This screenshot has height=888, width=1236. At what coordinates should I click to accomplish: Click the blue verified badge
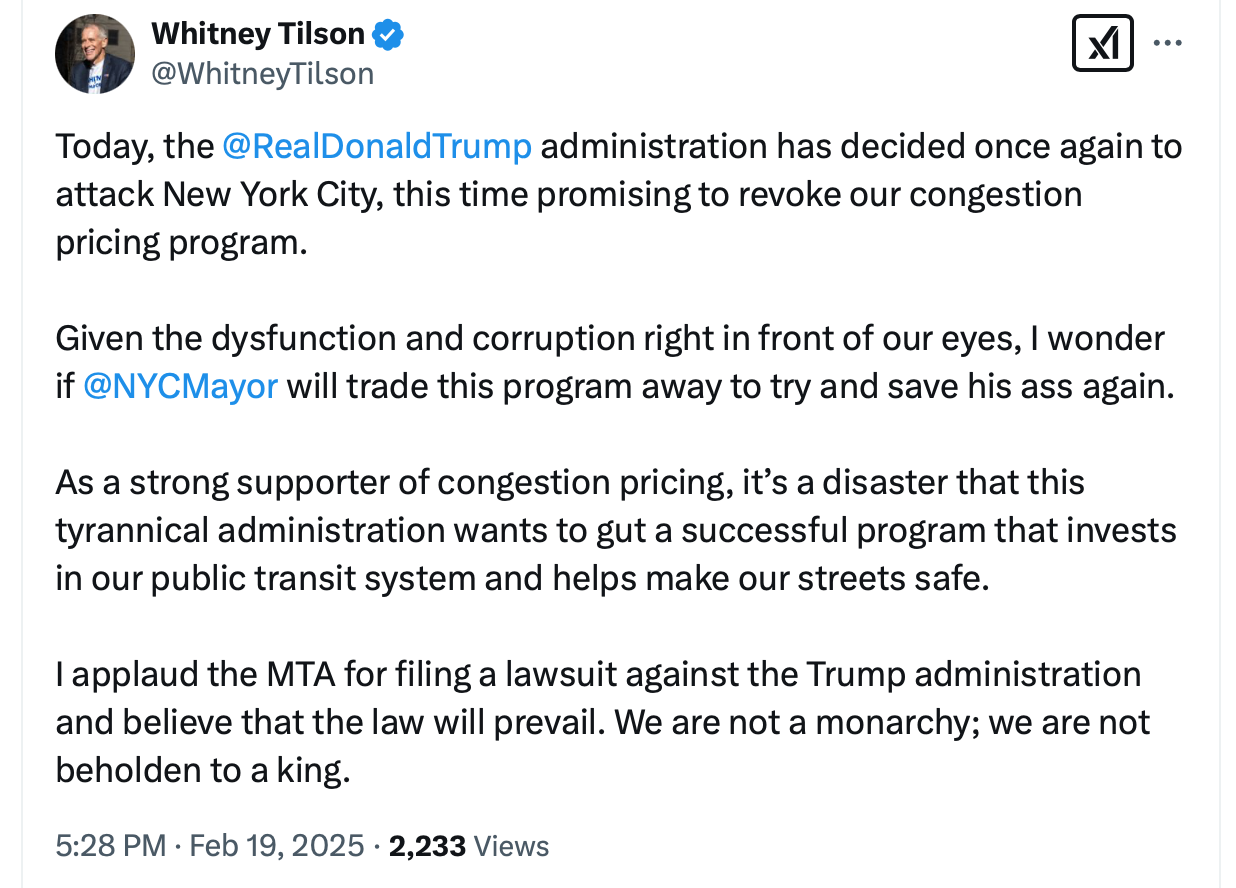pos(388,35)
